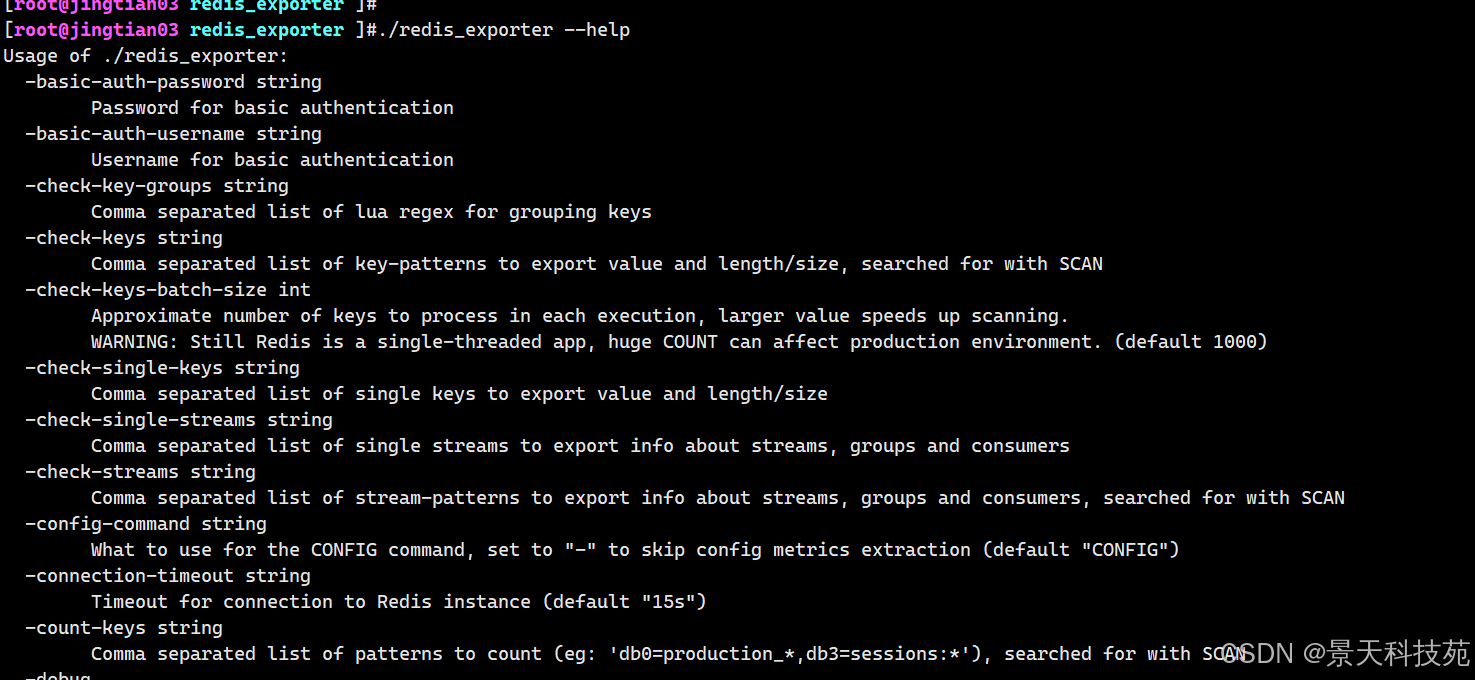Click the -check-streams string flag
Image resolution: width=1475 pixels, height=680 pixels.
141,472
